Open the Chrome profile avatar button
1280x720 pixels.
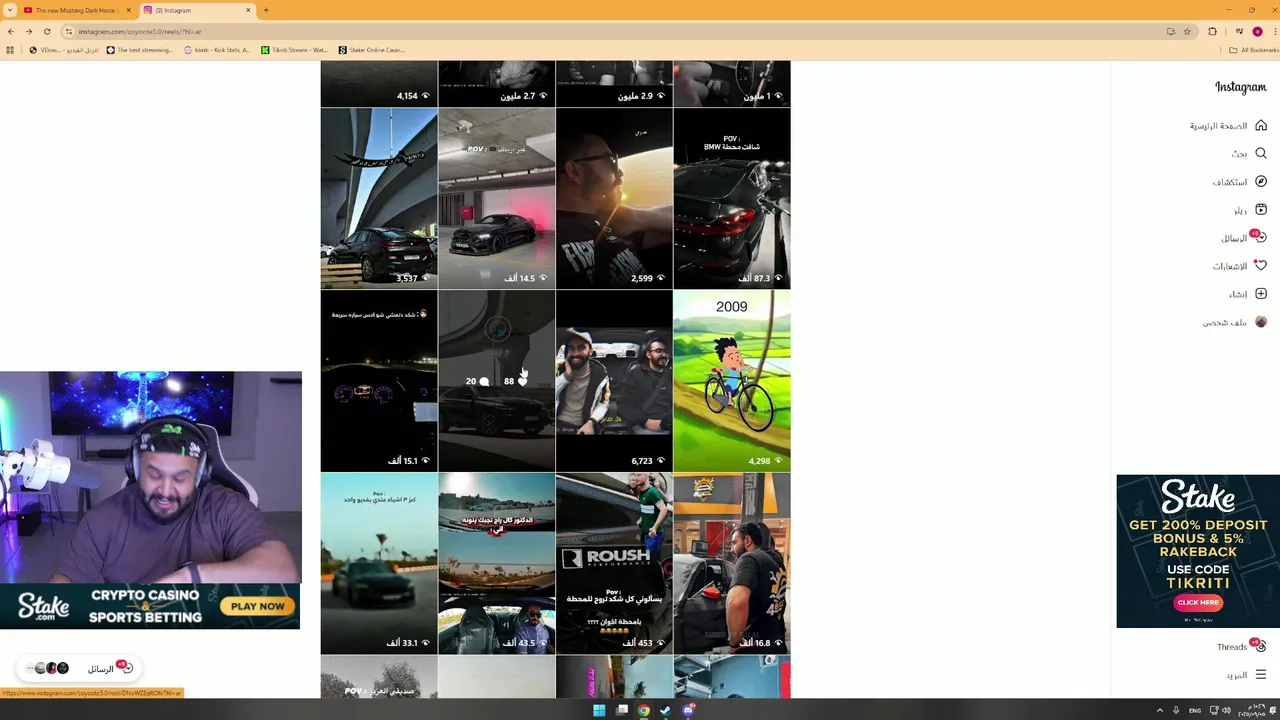click(x=1257, y=31)
